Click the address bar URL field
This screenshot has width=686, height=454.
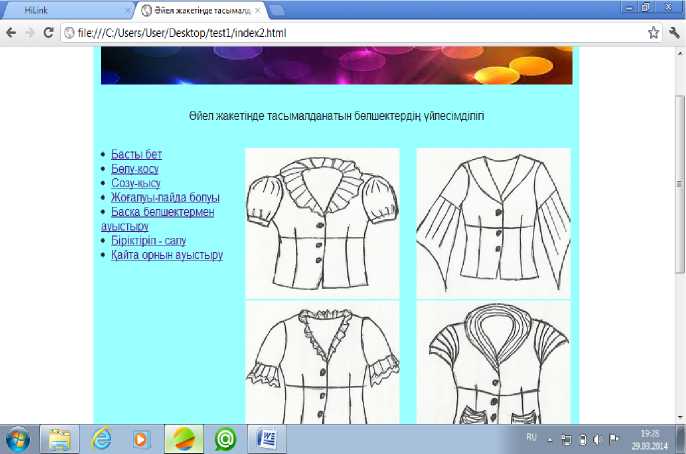click(x=350, y=32)
